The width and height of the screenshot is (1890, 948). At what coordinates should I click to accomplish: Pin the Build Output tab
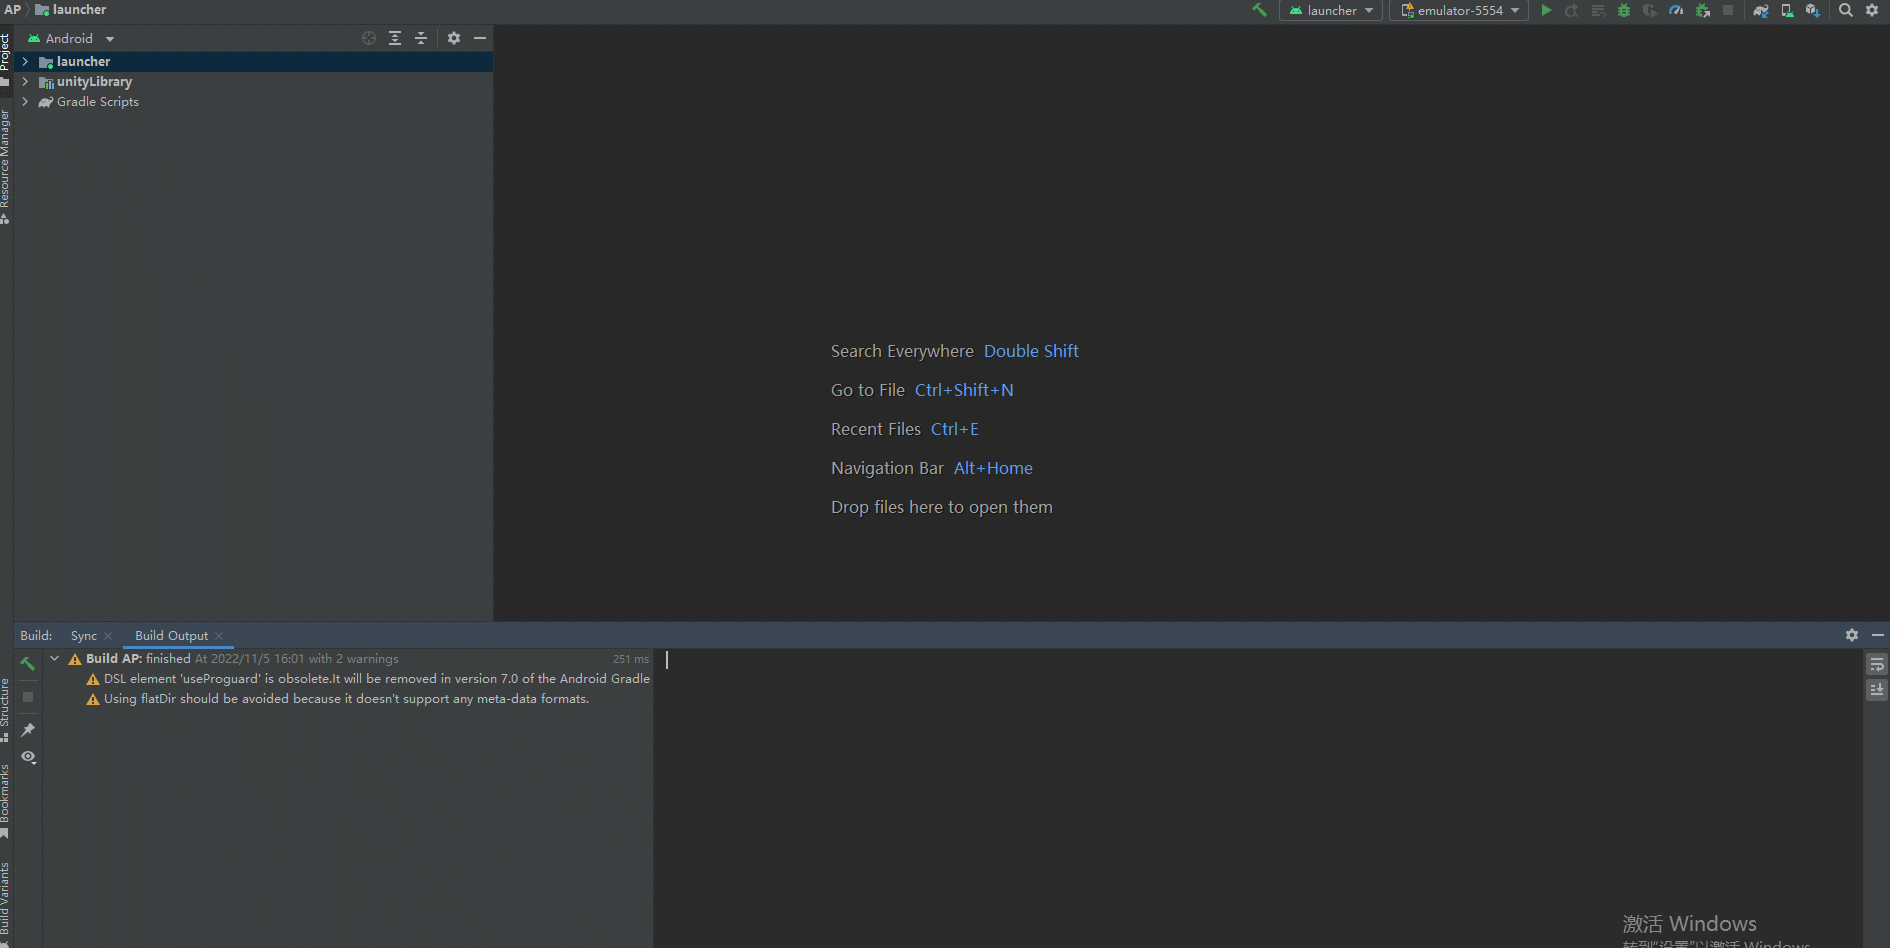click(28, 730)
